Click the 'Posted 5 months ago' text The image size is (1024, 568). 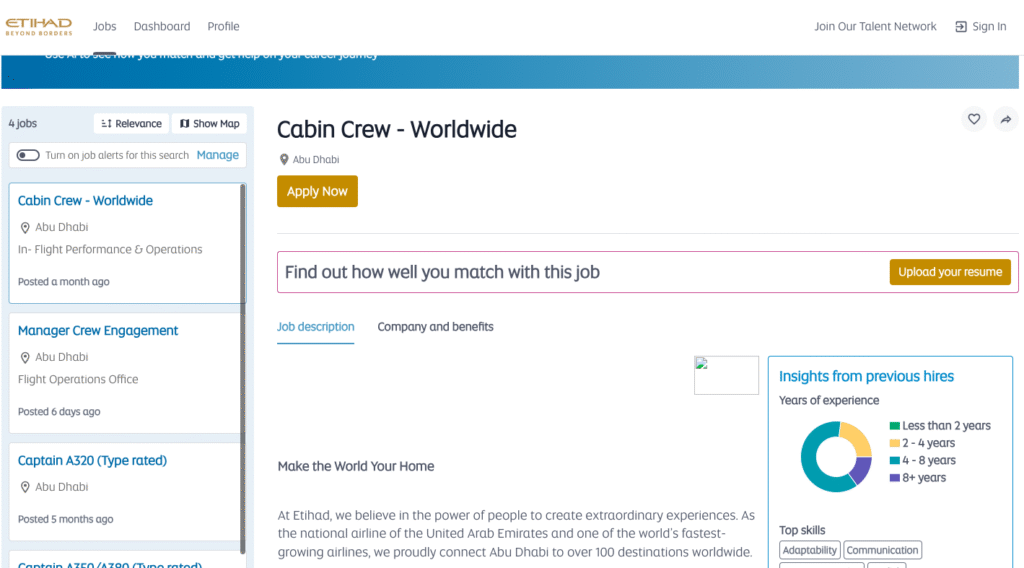65,519
